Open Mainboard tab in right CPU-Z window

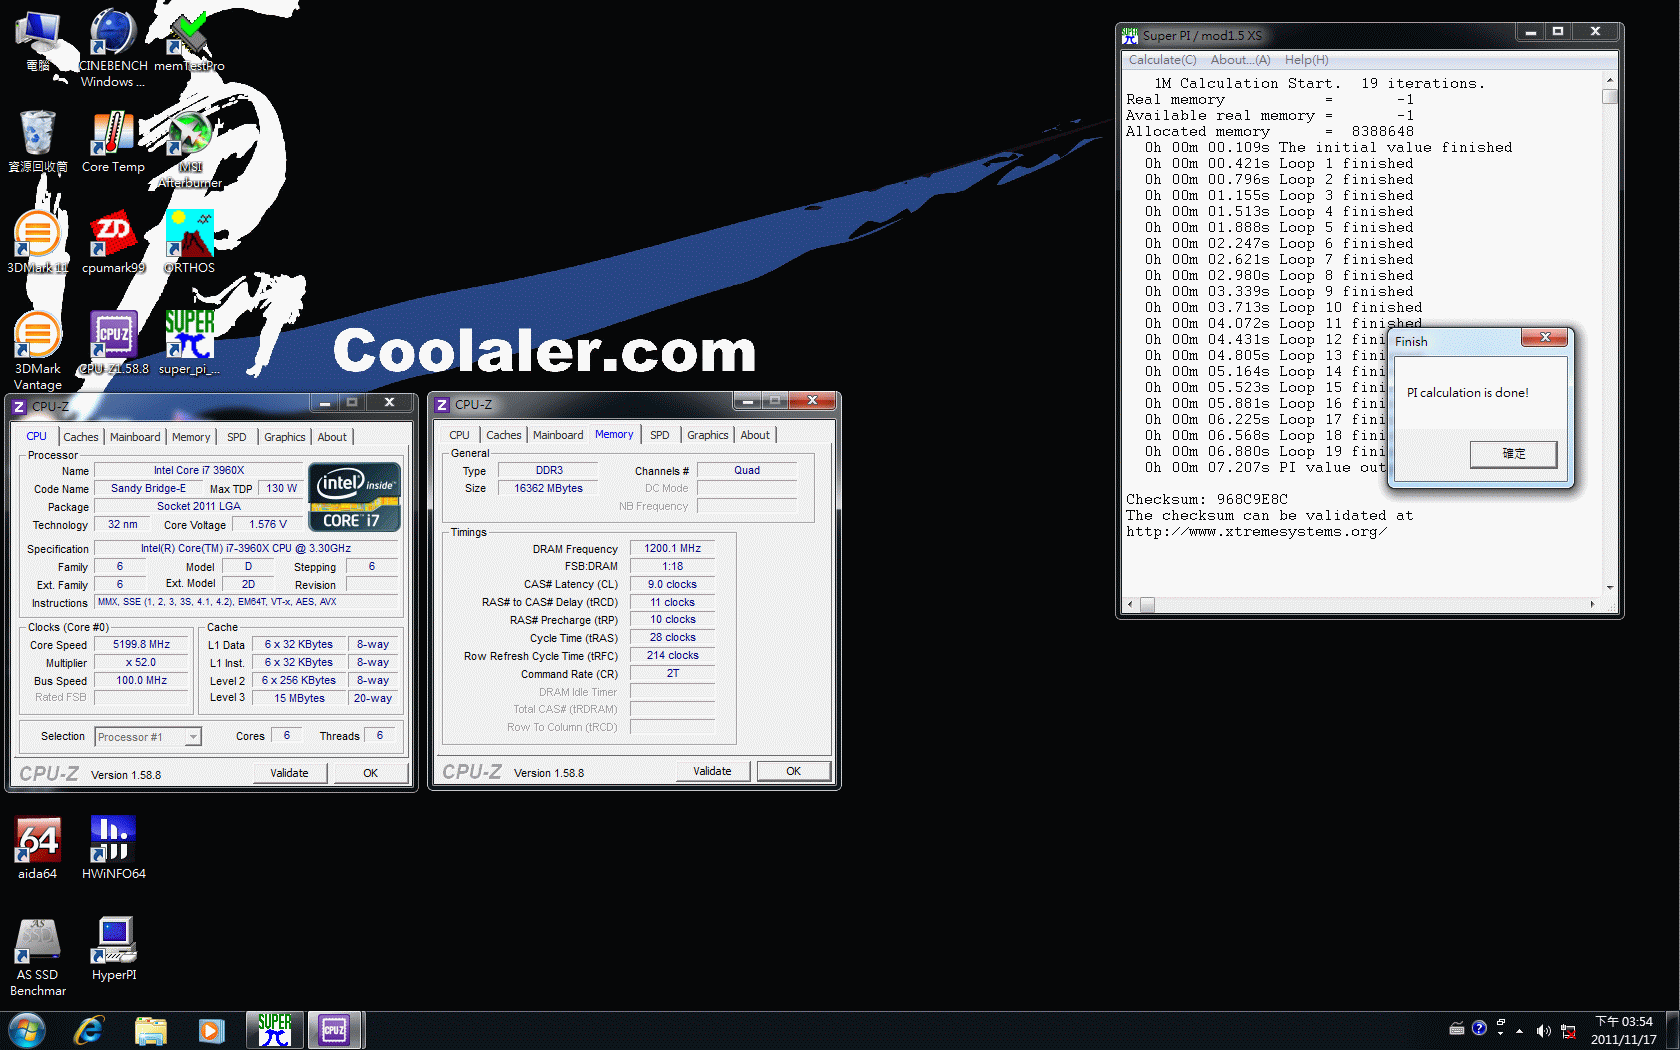558,435
